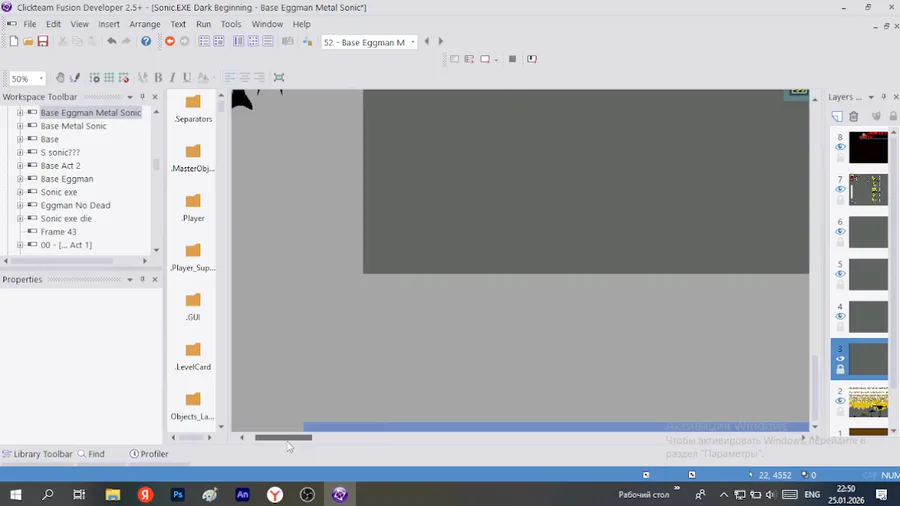Viewport: 900px width, 506px height.
Task: Toggle visibility of layer 6
Action: (840, 231)
